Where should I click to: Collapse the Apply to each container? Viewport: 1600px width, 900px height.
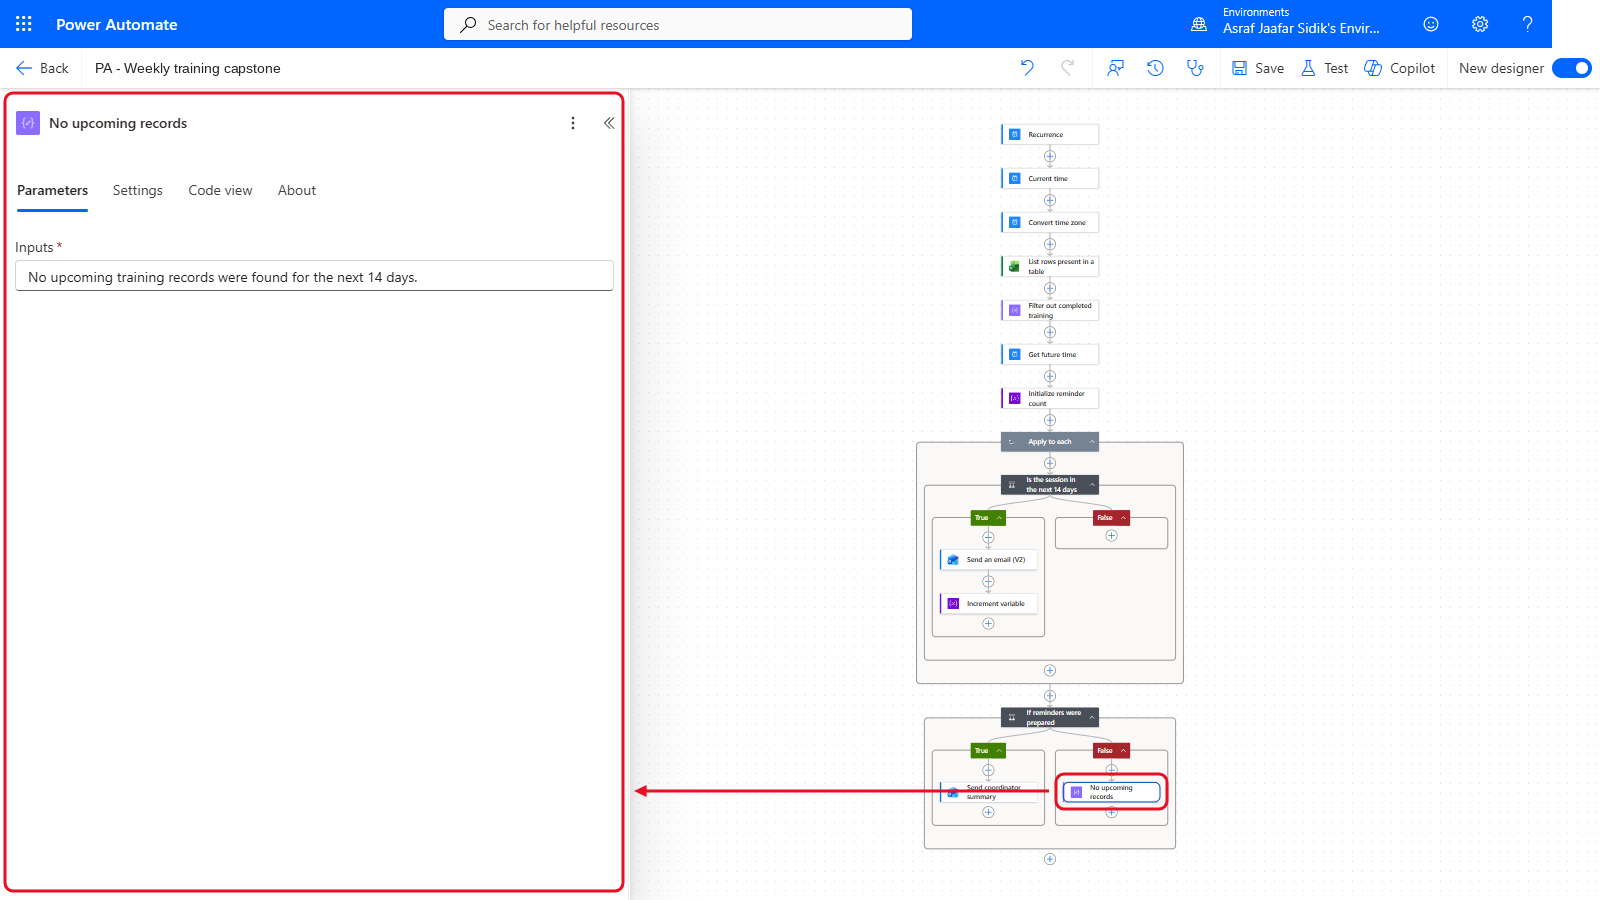pos(1092,441)
